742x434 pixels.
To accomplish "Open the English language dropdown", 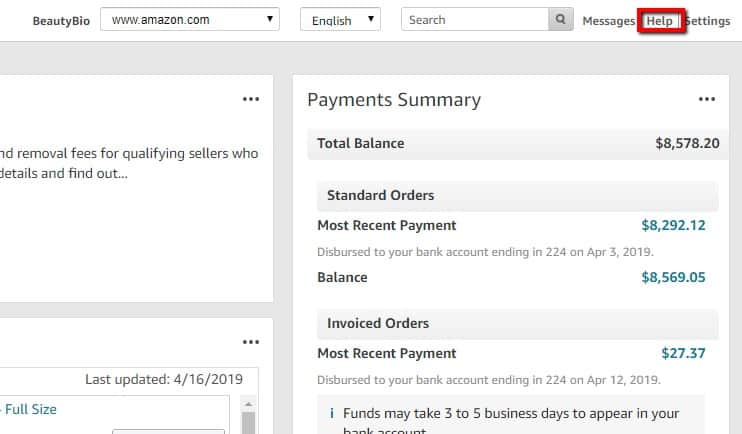I will 340,20.
